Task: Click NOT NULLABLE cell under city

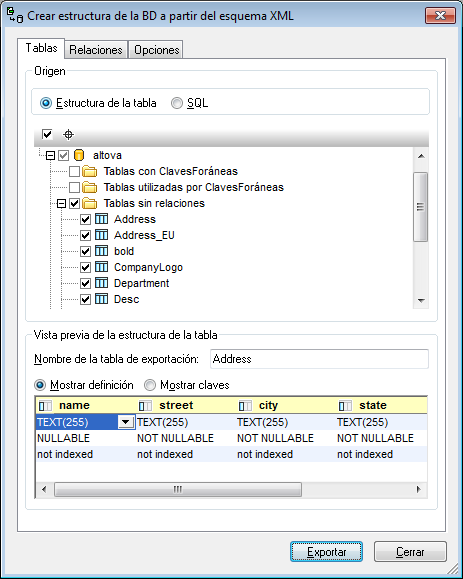Action: tap(285, 438)
